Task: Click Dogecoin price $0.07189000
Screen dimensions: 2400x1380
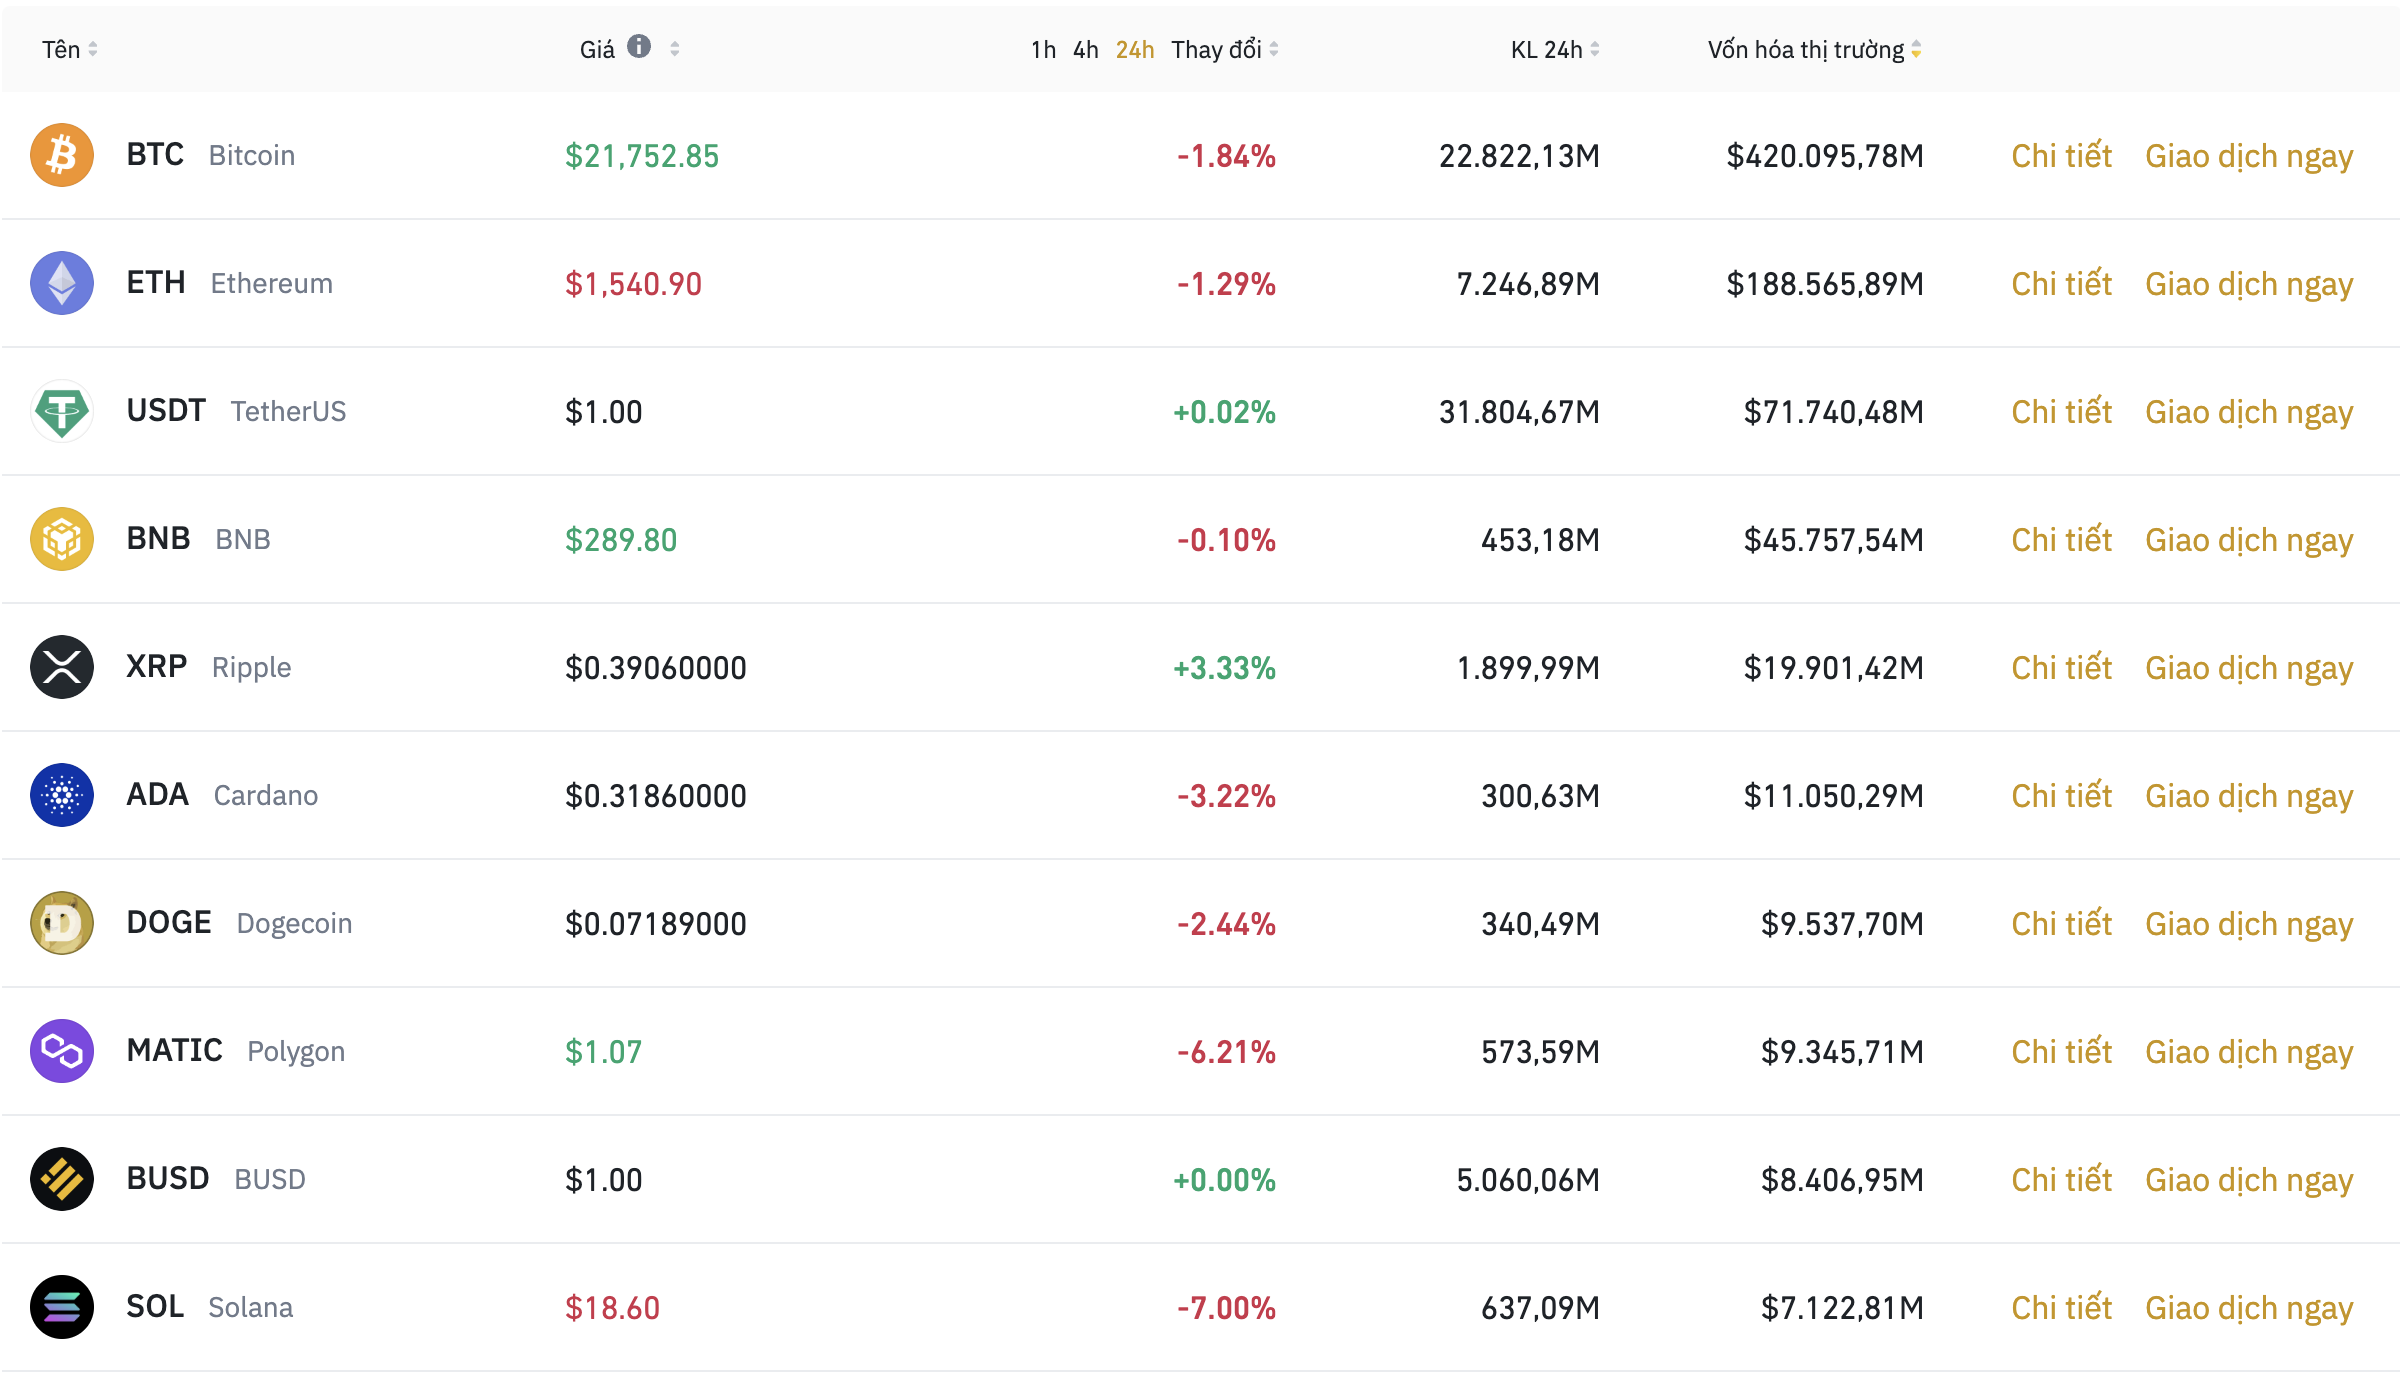Action: point(656,924)
